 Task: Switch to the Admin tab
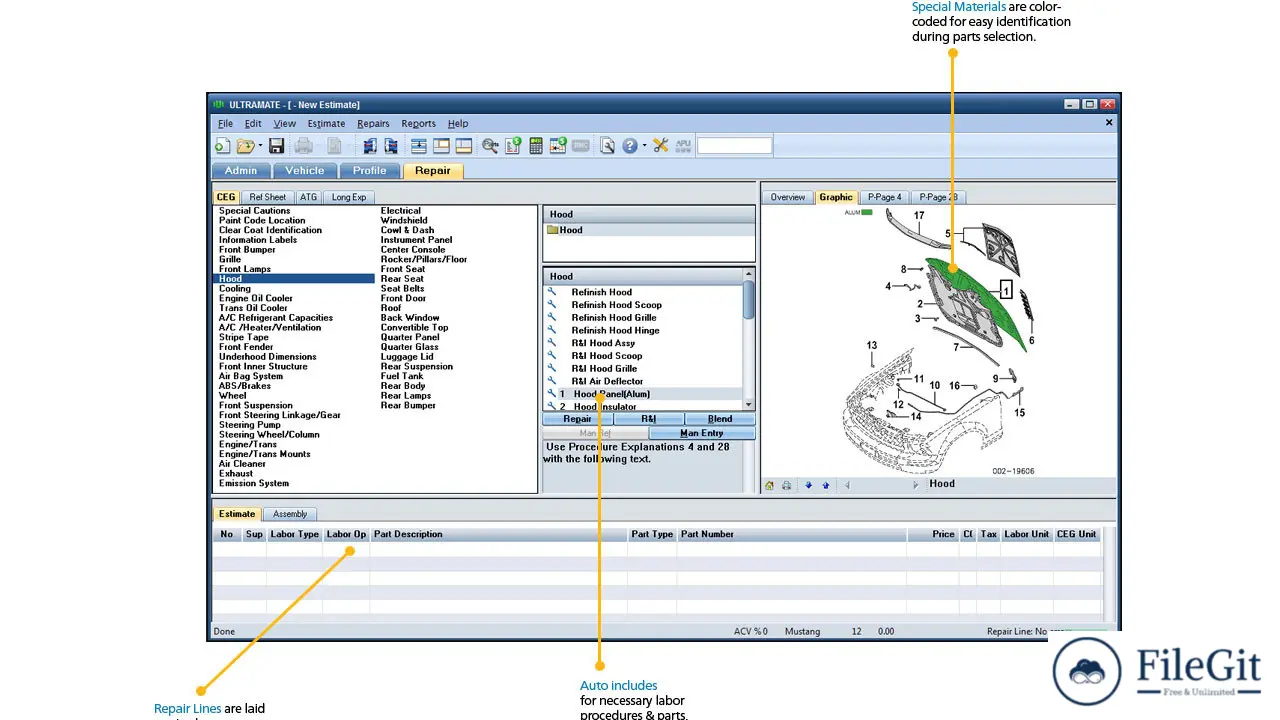pos(240,171)
